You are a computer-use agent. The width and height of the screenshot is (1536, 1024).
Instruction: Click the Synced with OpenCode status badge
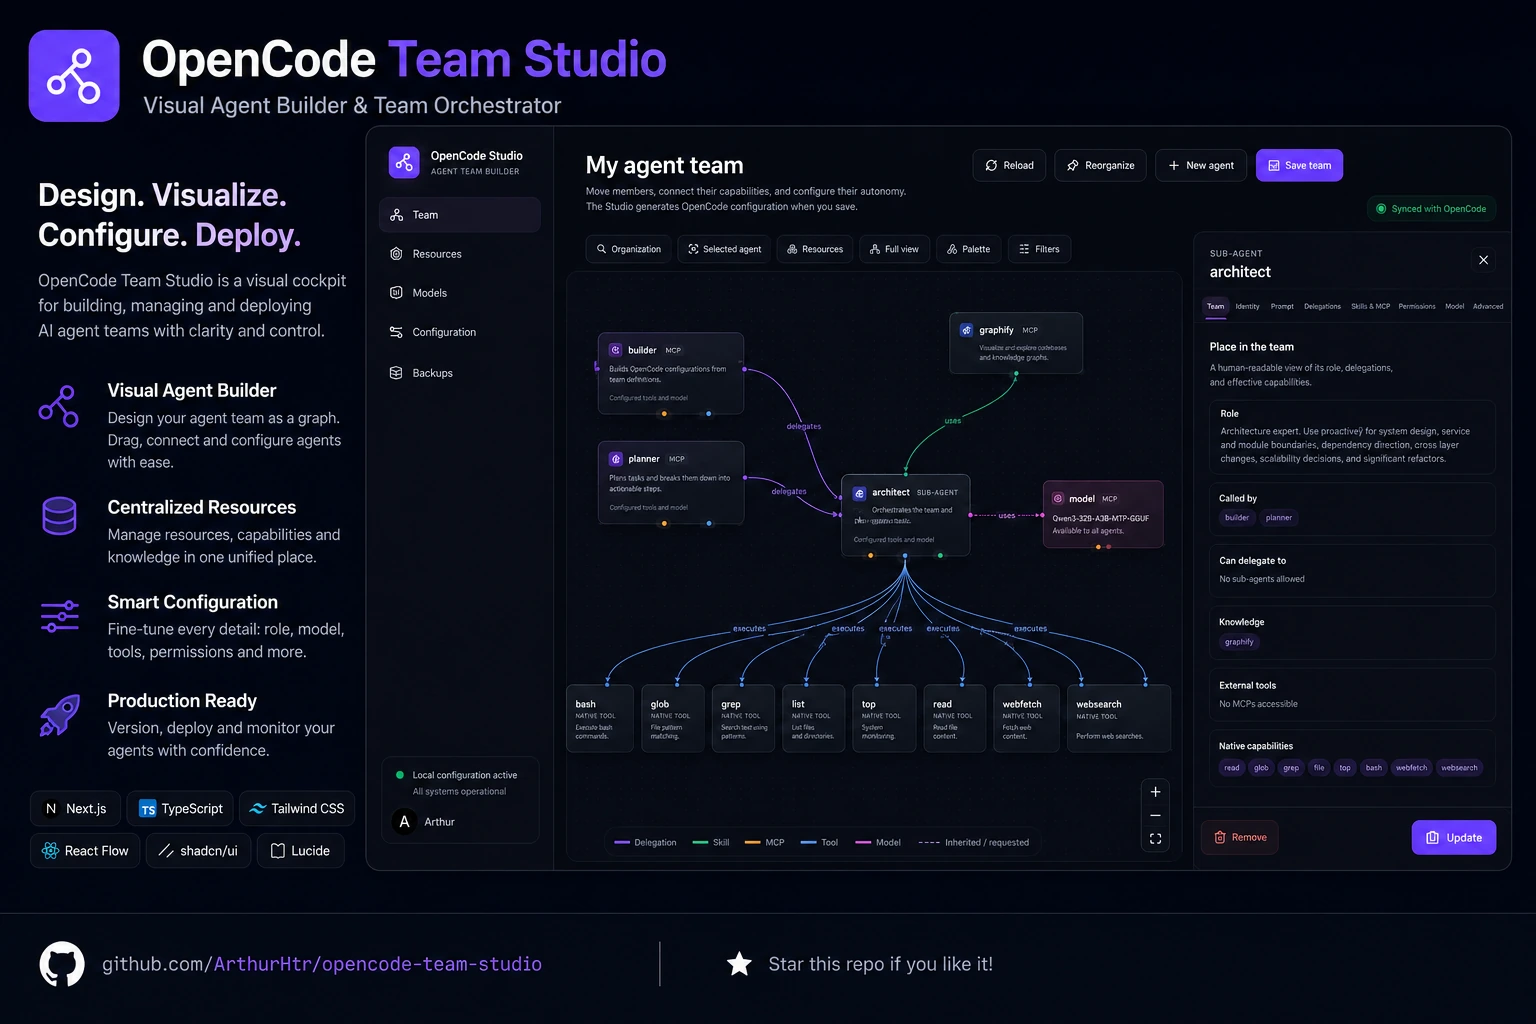coord(1431,209)
